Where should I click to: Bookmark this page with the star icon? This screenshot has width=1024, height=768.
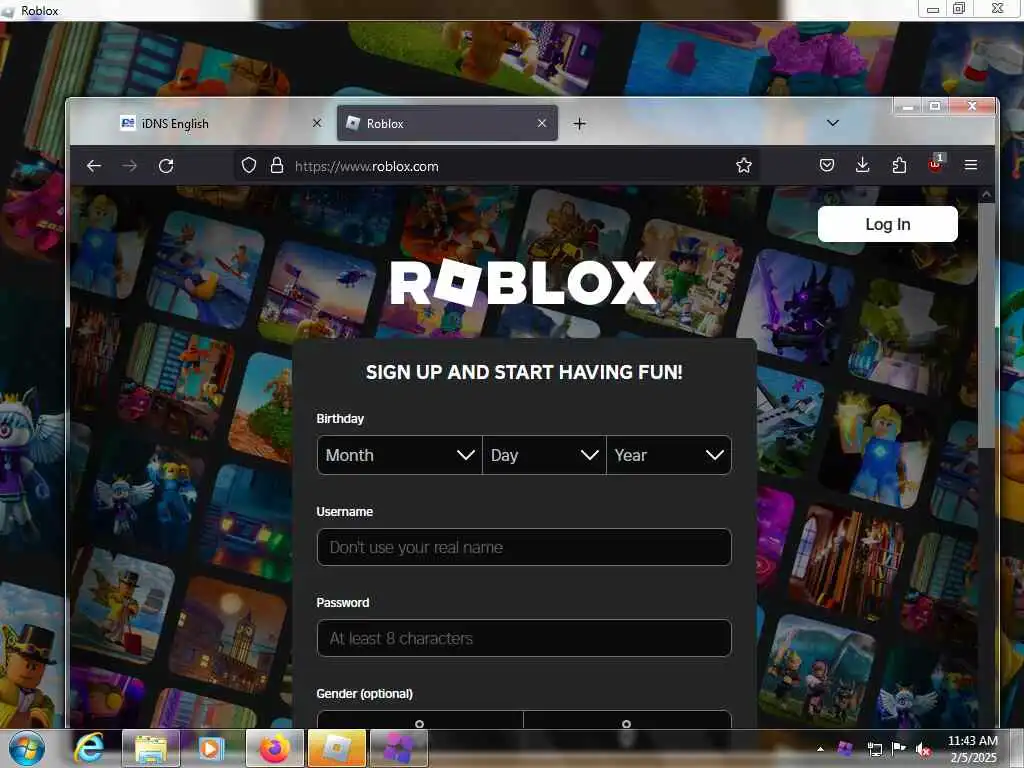(744, 166)
